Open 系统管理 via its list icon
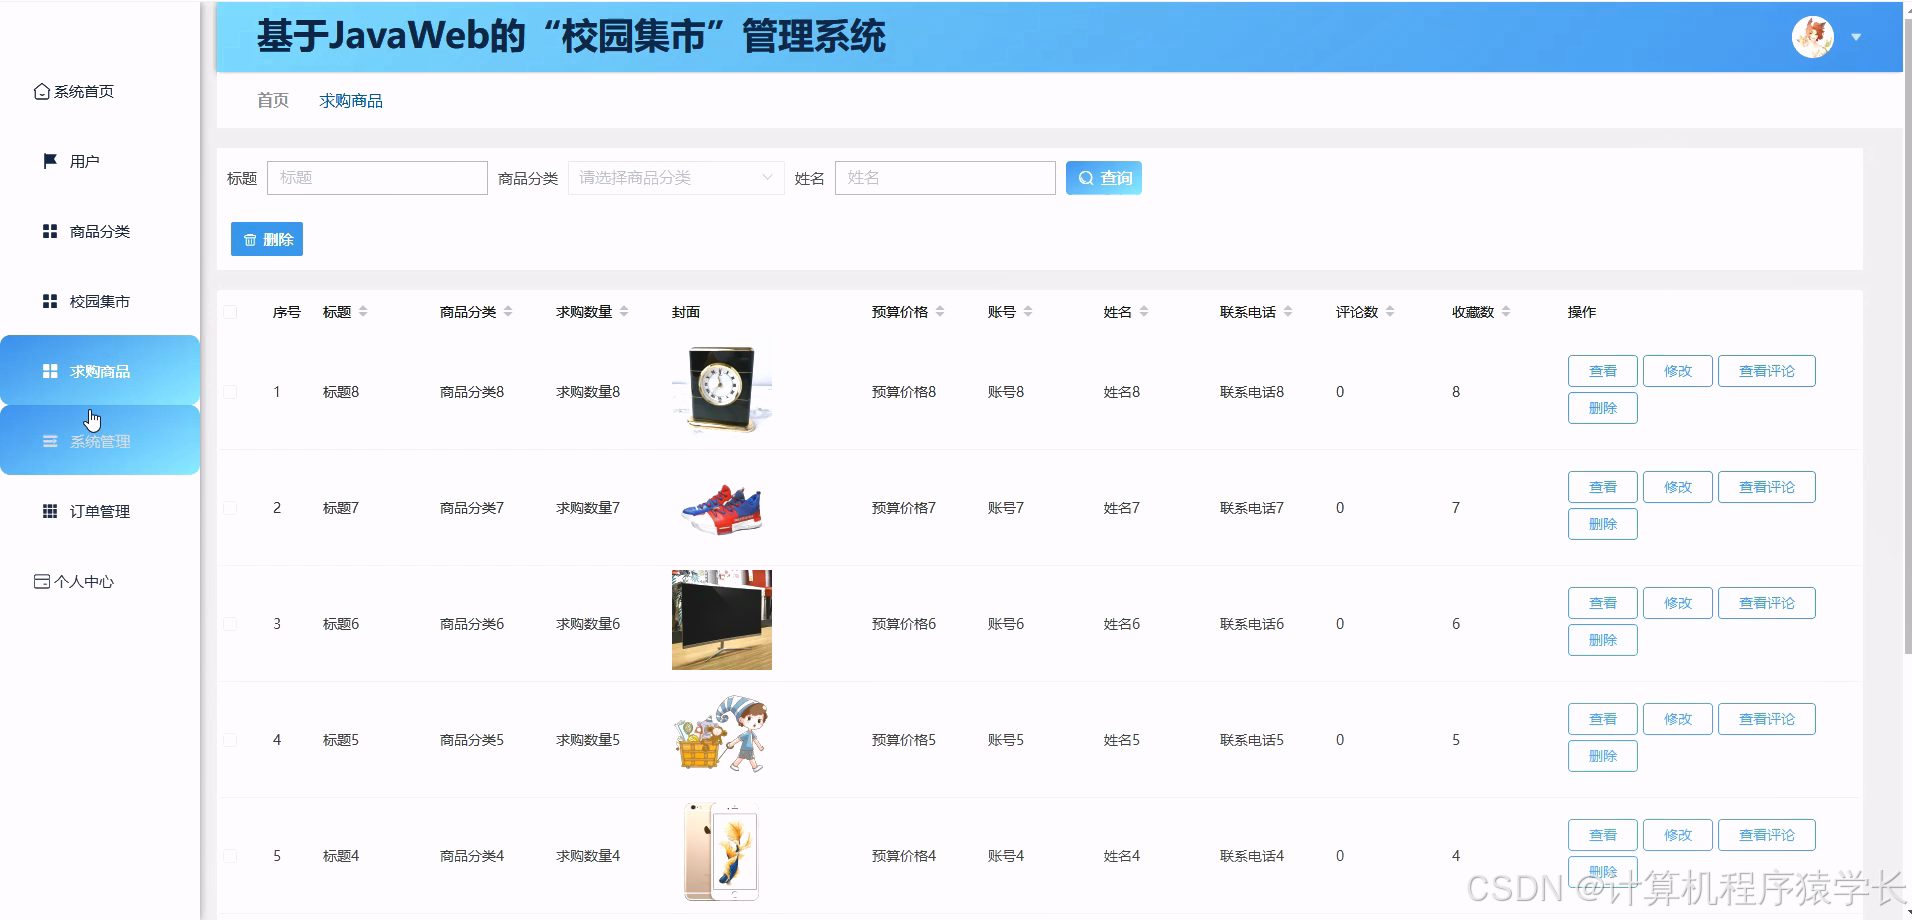The height and width of the screenshot is (920, 1912). [49, 440]
